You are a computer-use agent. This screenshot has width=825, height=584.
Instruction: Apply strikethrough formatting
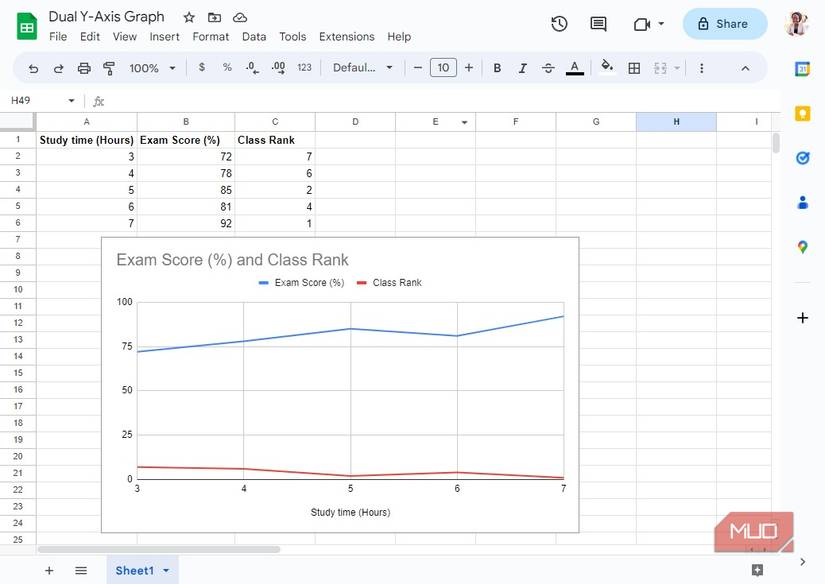point(548,67)
